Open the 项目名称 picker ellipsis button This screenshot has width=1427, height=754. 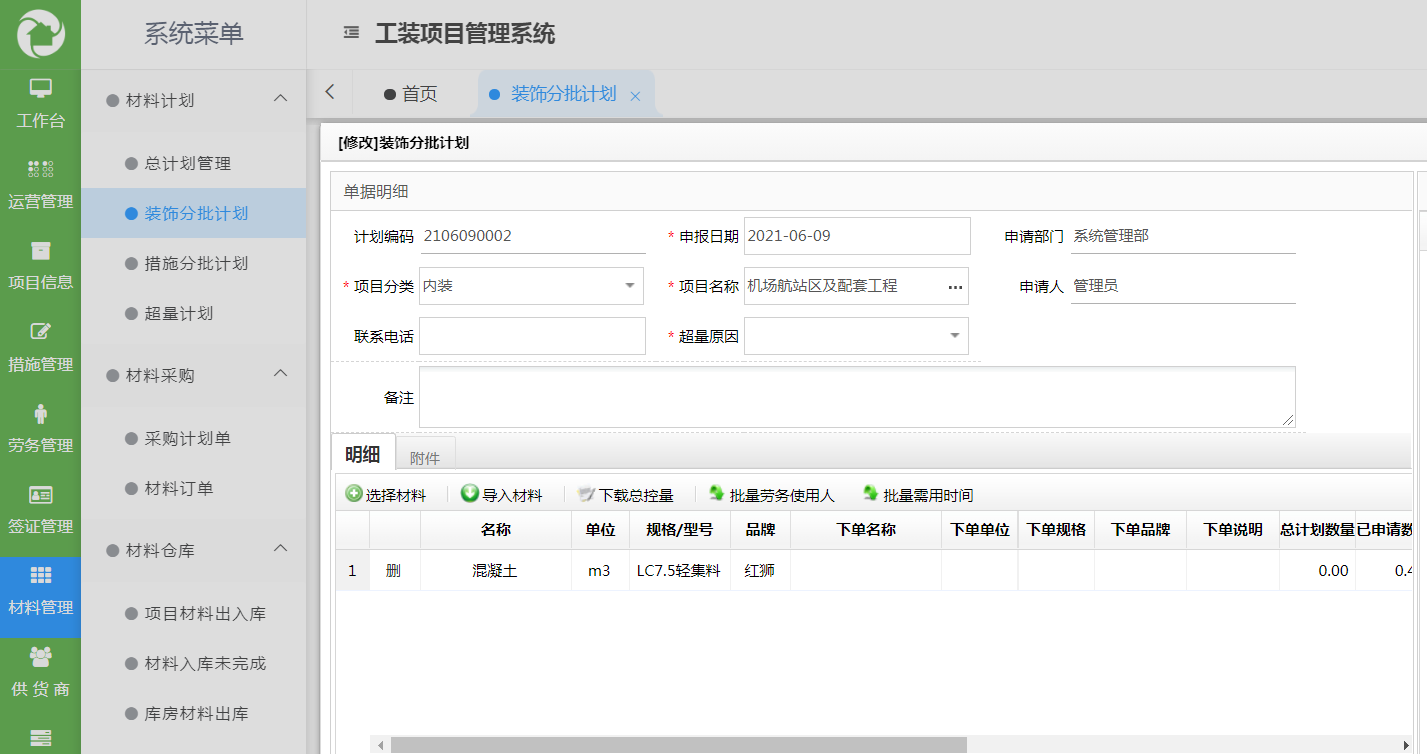(954, 286)
